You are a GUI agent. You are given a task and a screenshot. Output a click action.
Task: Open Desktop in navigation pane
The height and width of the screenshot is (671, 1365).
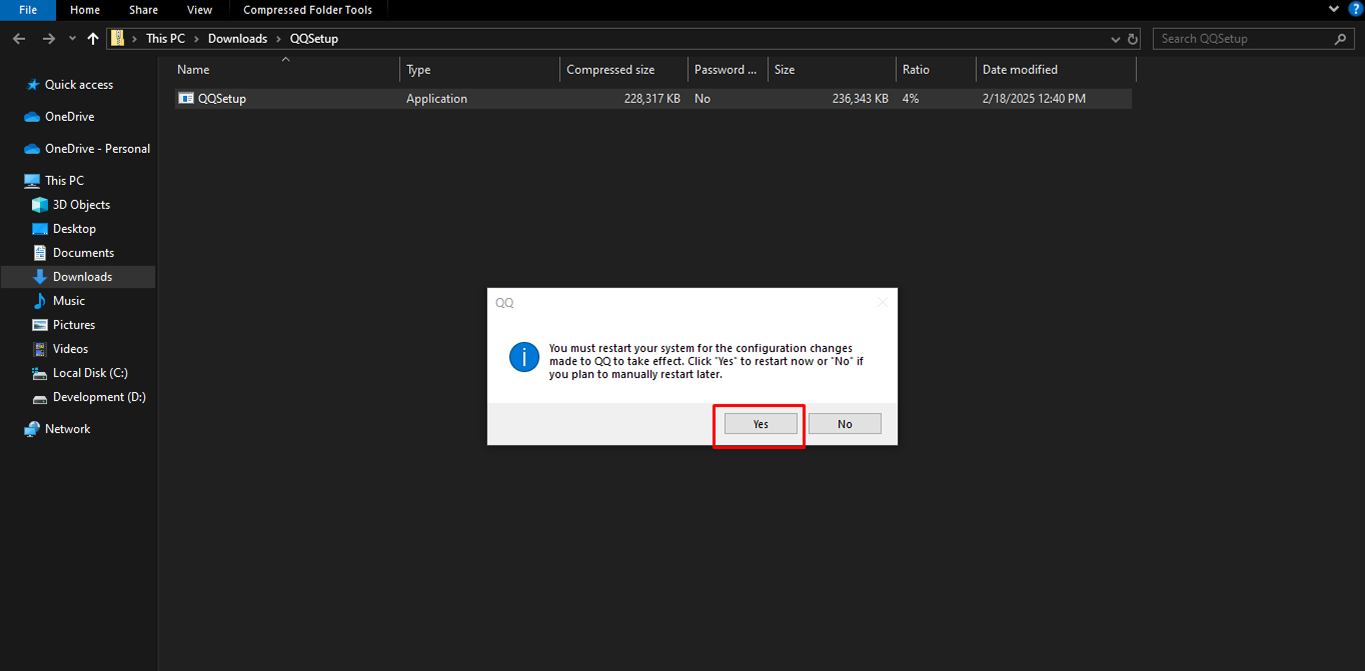click(x=74, y=229)
